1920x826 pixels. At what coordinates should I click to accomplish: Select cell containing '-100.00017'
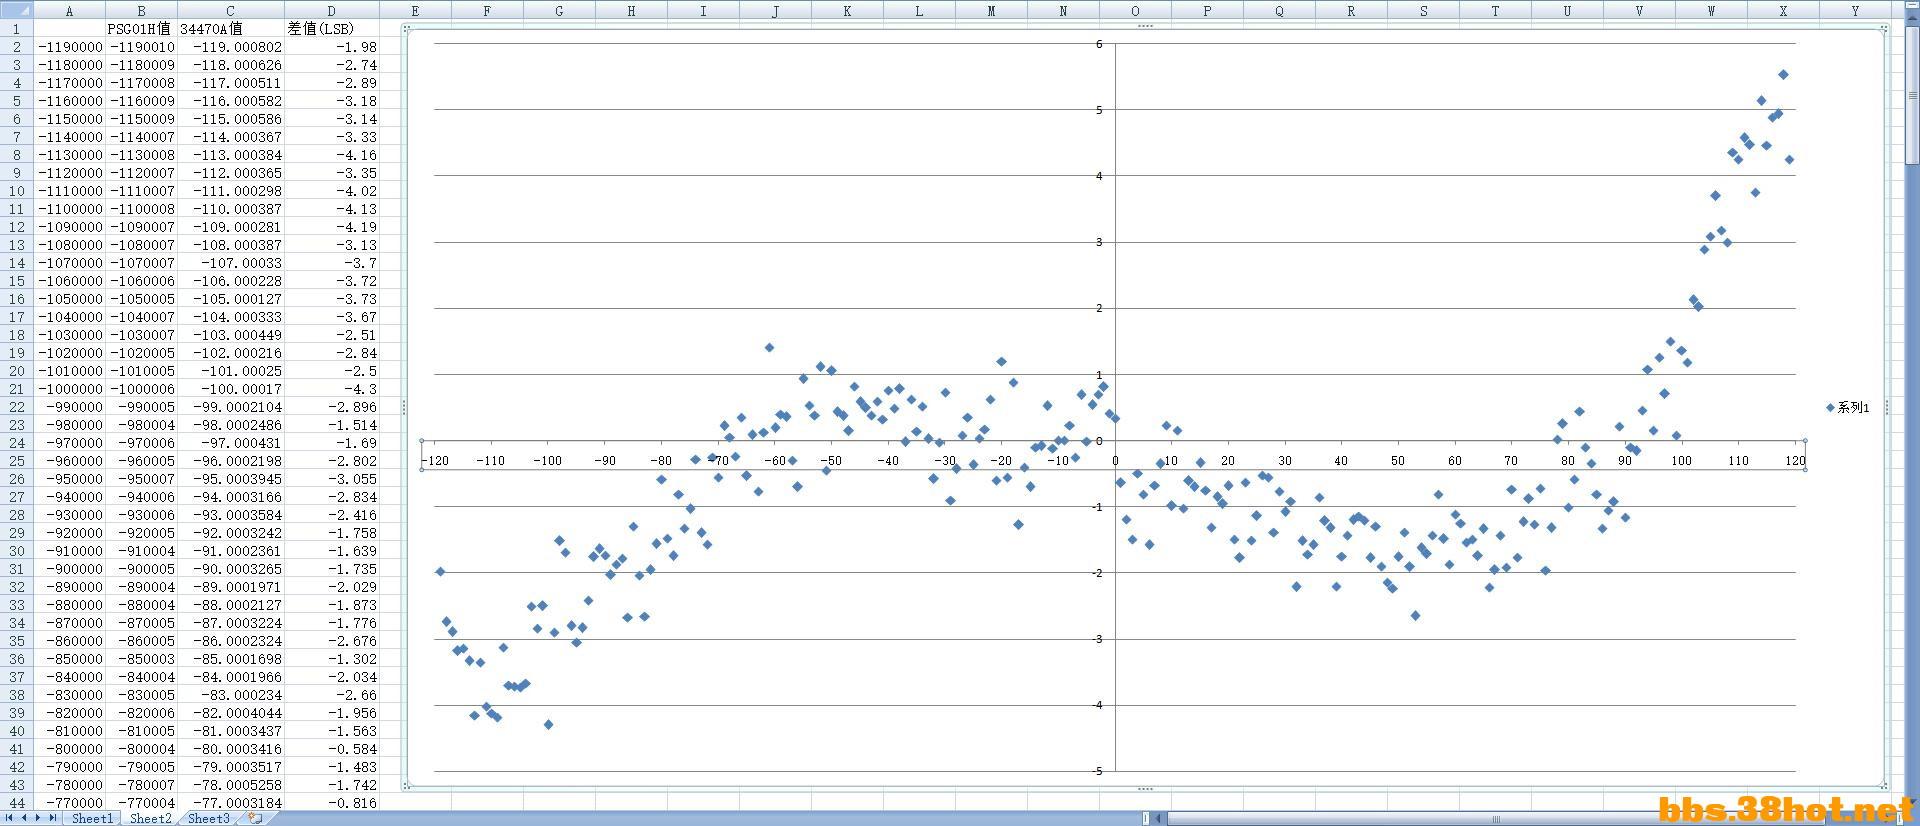(231, 389)
